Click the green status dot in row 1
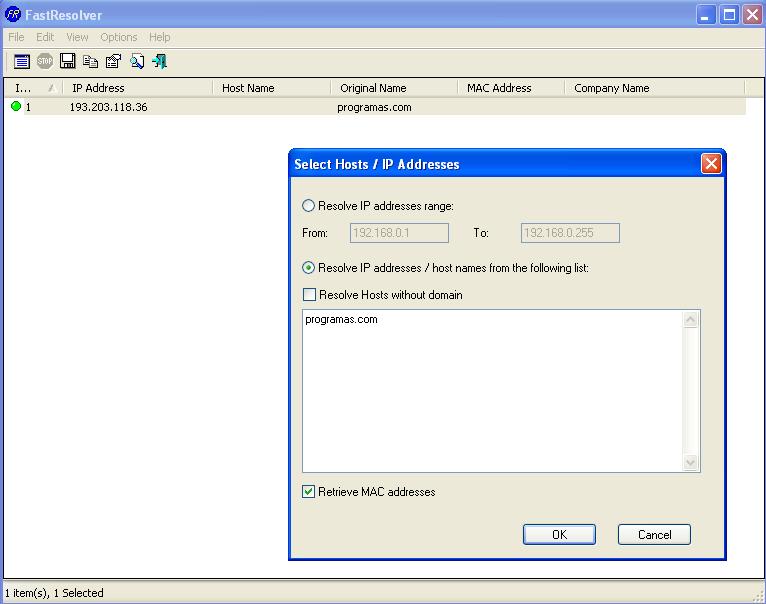Screen dimensions: 766x604 16,106
